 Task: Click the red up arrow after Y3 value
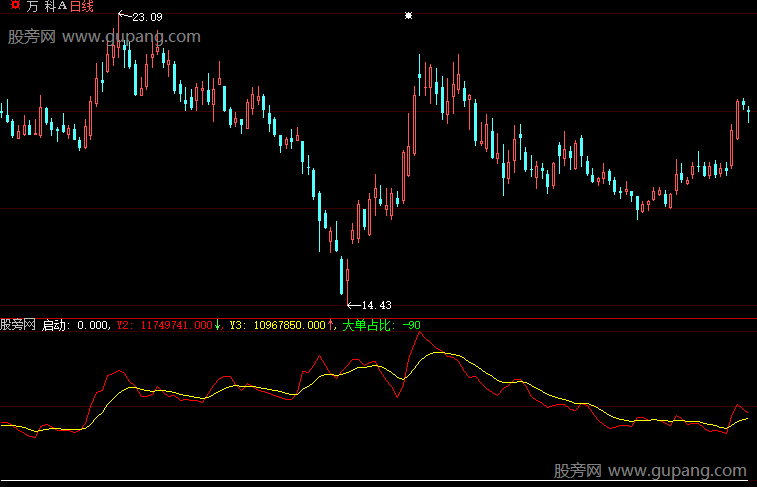pos(331,325)
